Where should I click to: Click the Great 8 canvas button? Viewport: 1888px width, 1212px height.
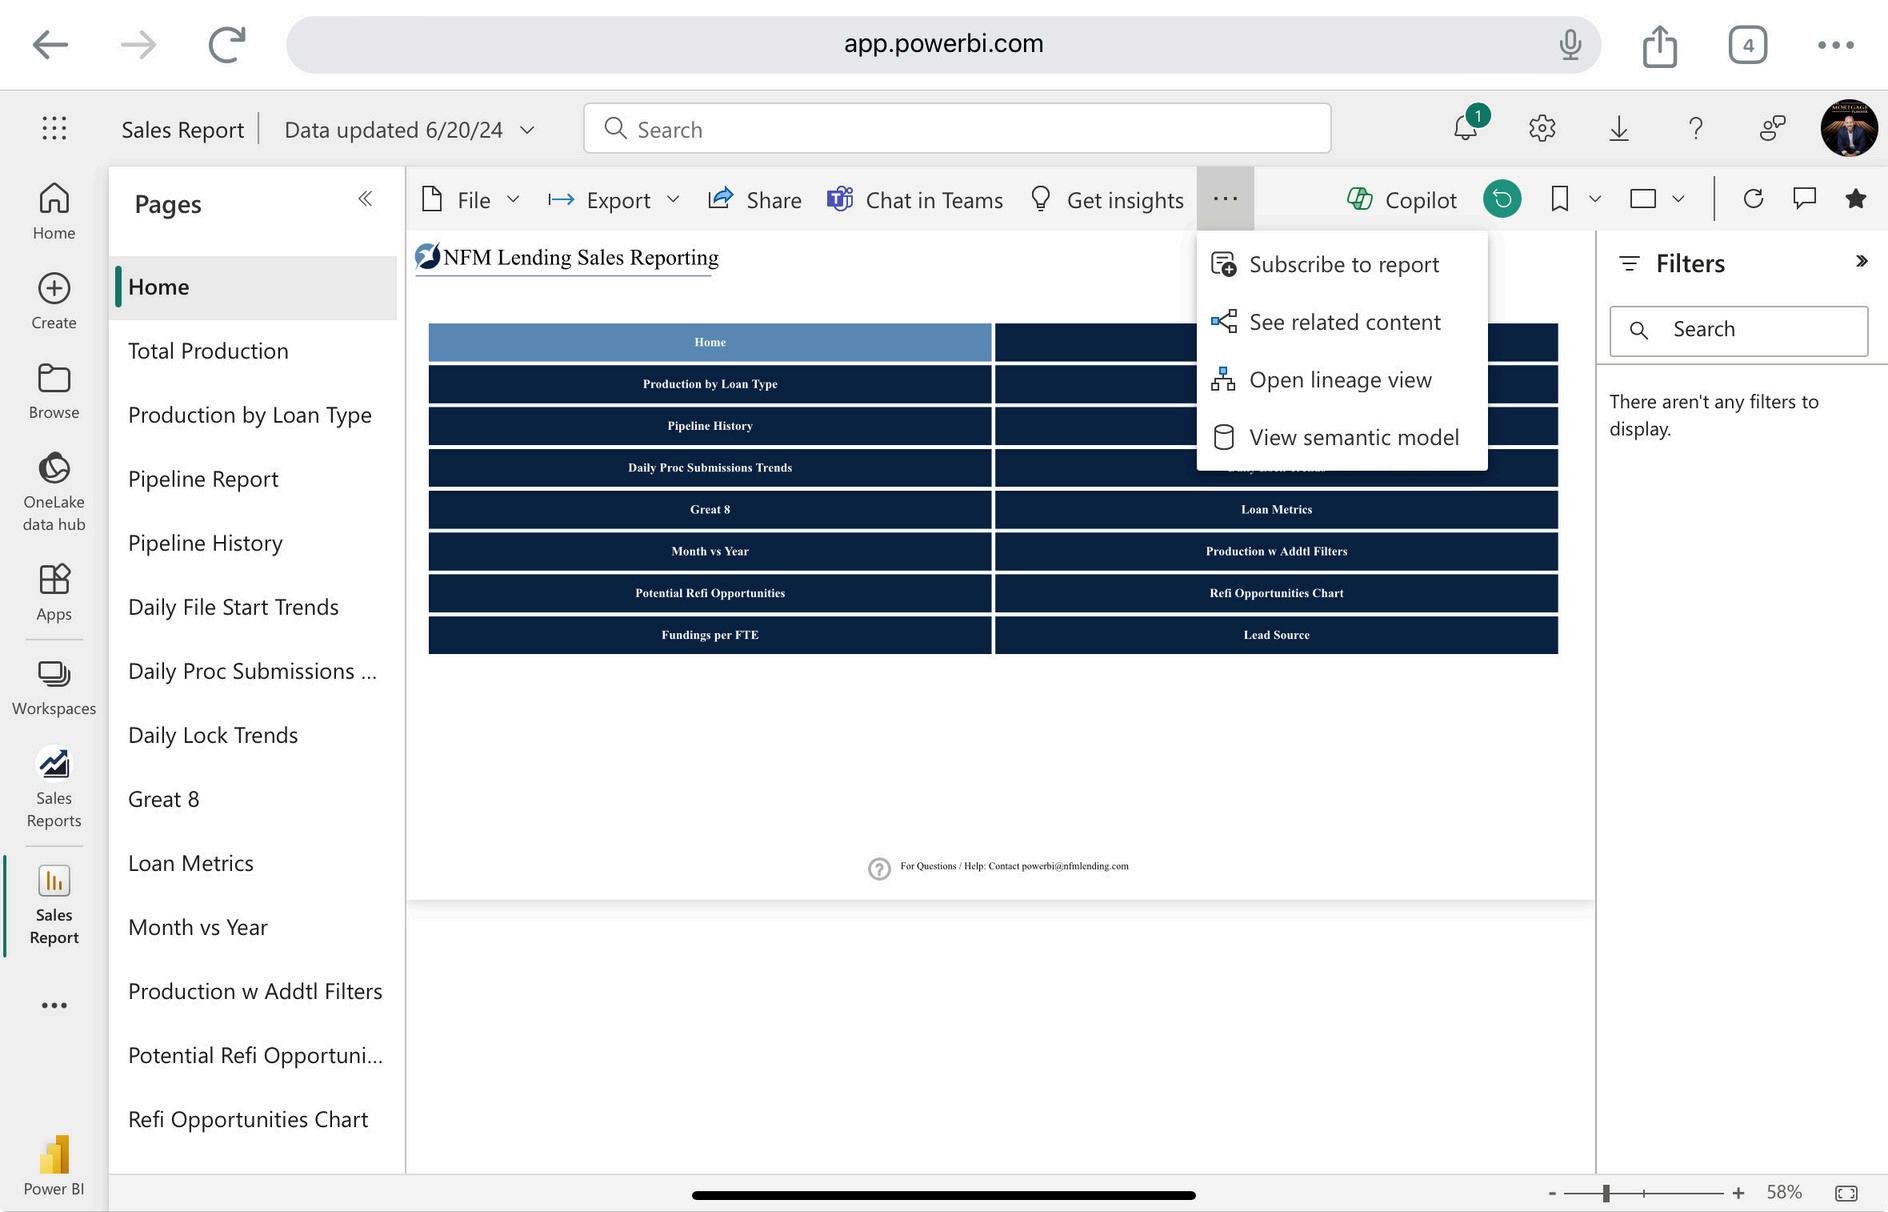[x=710, y=510]
